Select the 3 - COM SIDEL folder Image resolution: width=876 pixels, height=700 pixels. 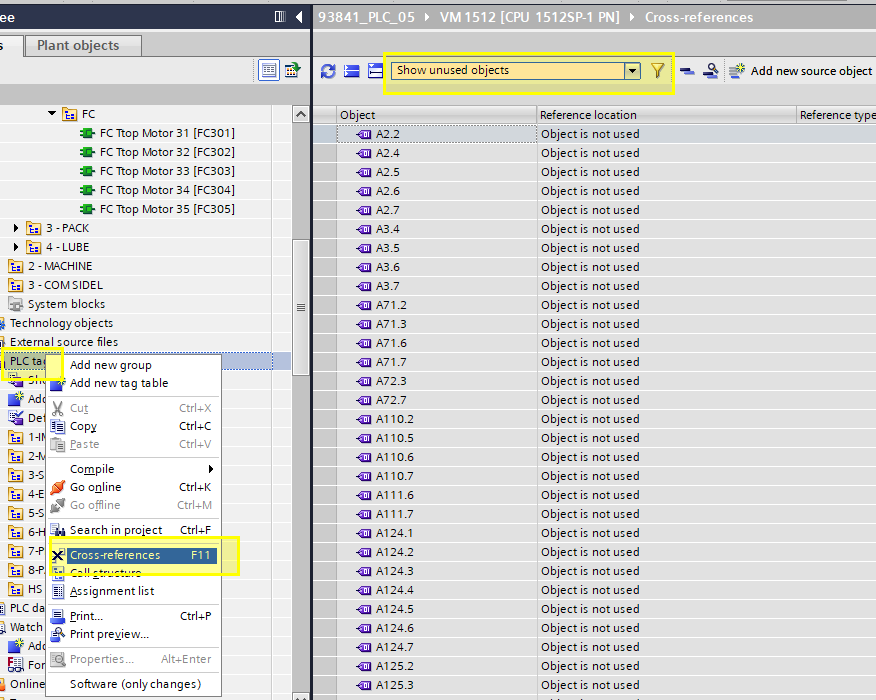coord(65,285)
